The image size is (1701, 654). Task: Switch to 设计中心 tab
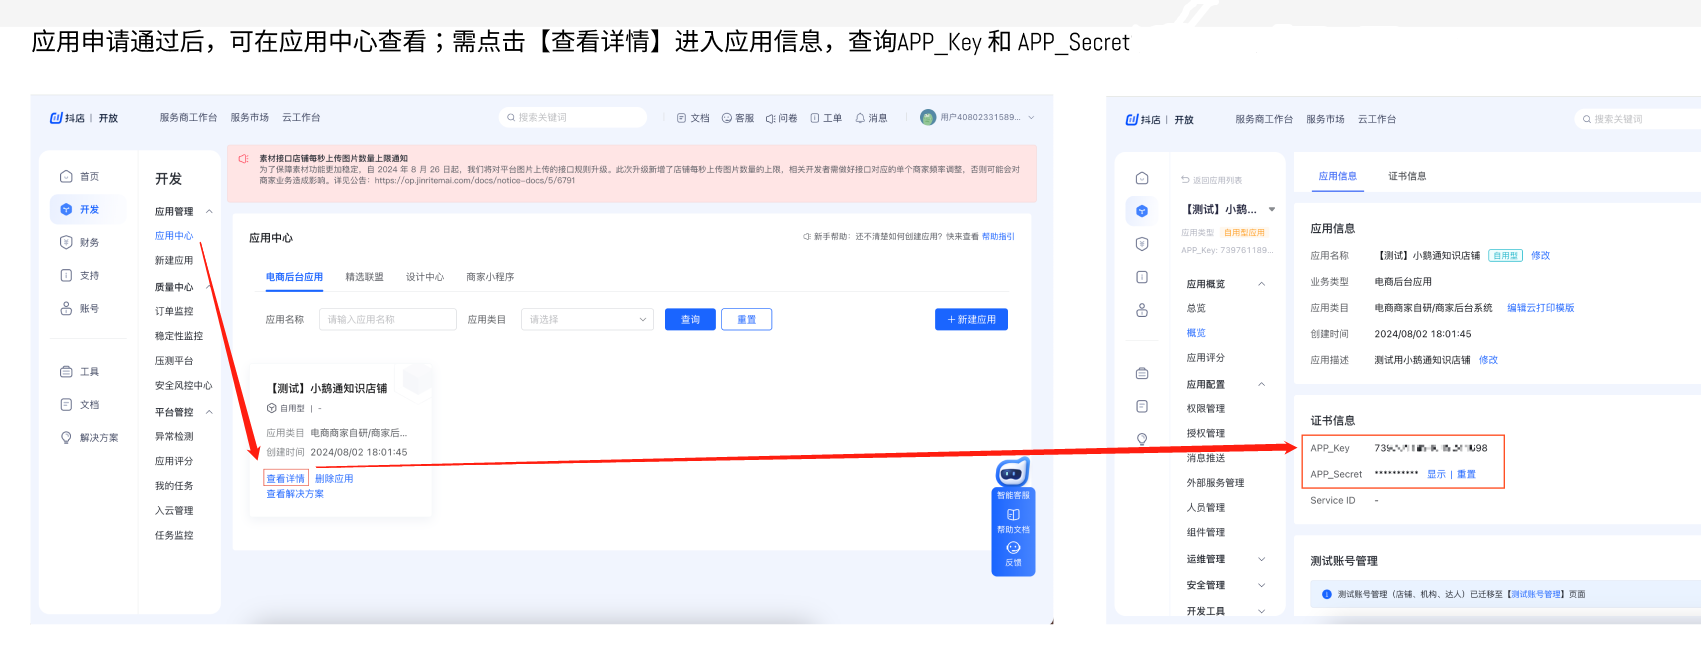(x=425, y=277)
